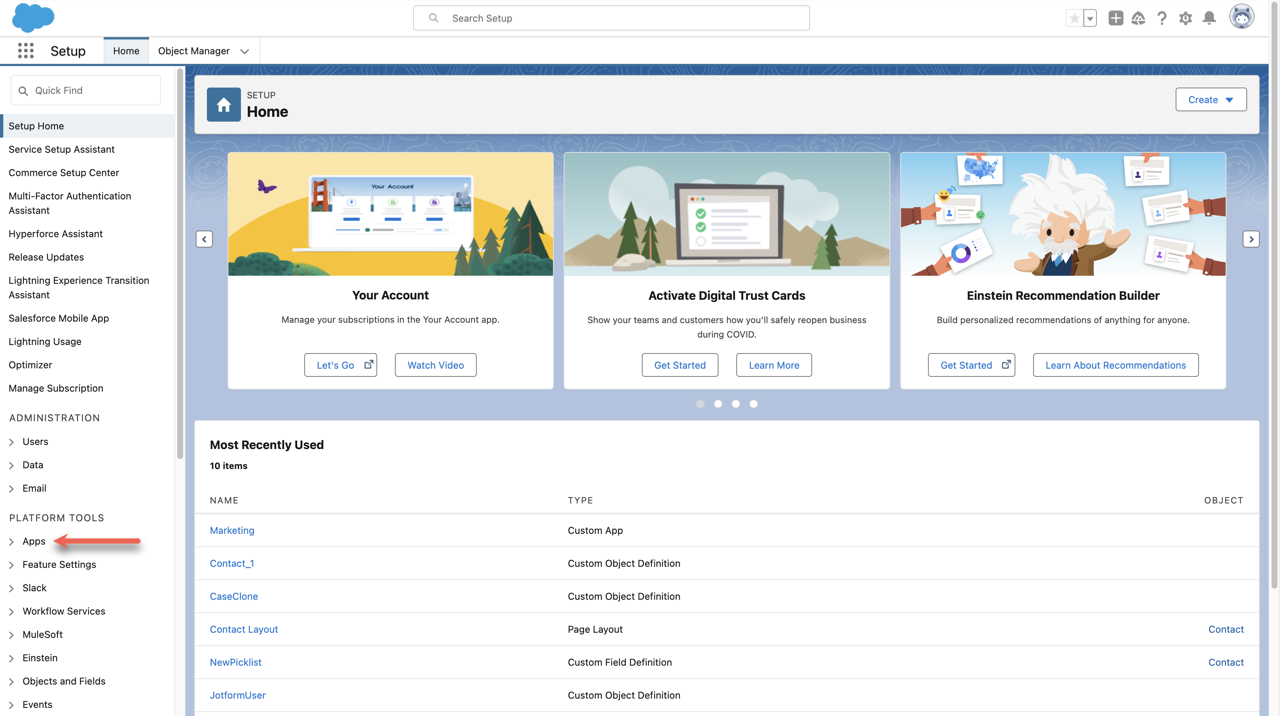Open the Marketing custom app link

click(232, 531)
